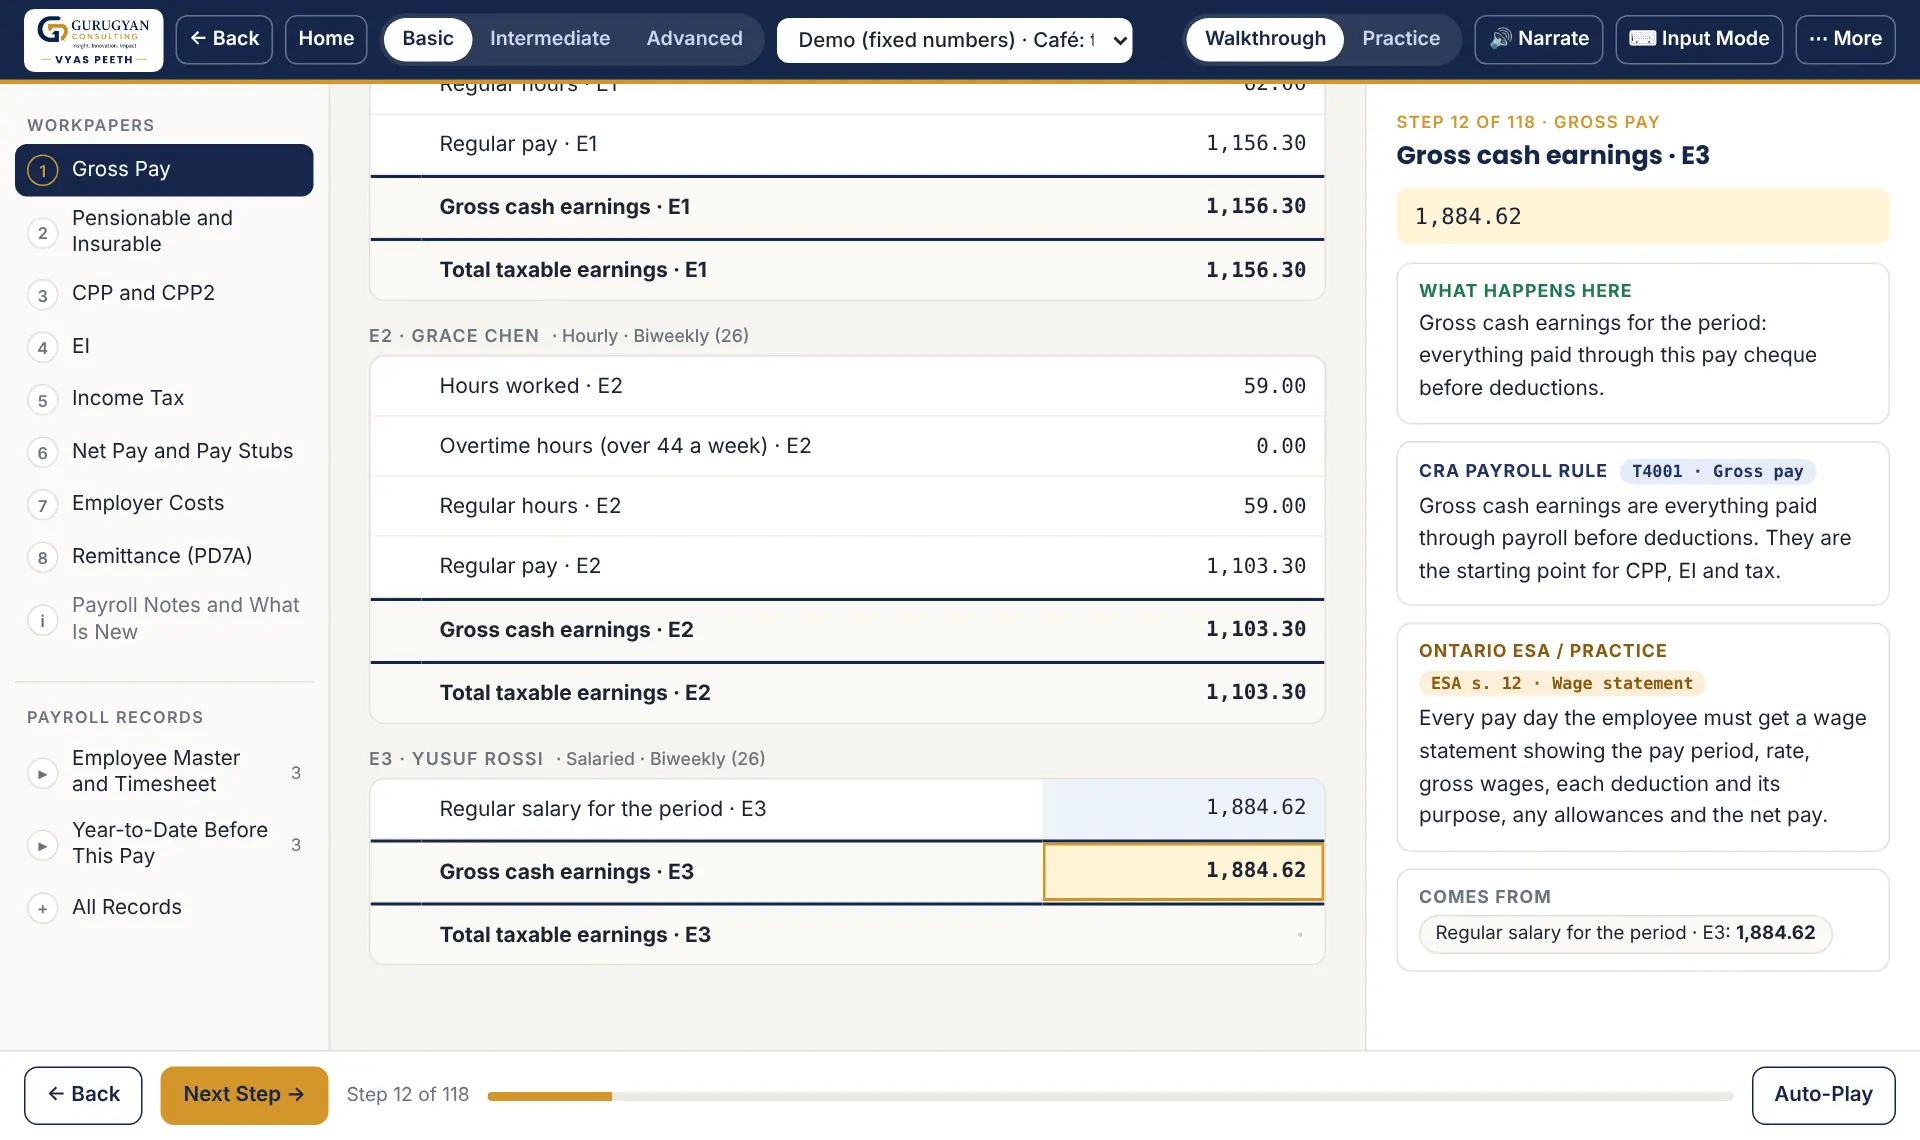The height and width of the screenshot is (1140, 1920).
Task: Click the step 3 circle beside CPP and CPP2
Action: [x=42, y=295]
